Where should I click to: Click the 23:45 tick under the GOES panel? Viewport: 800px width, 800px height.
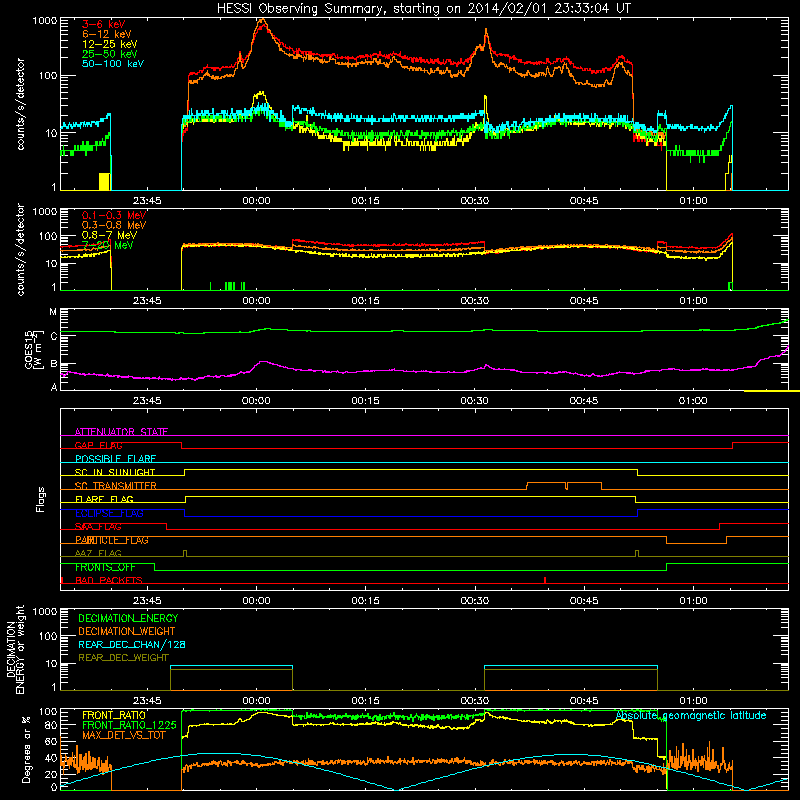tap(147, 401)
